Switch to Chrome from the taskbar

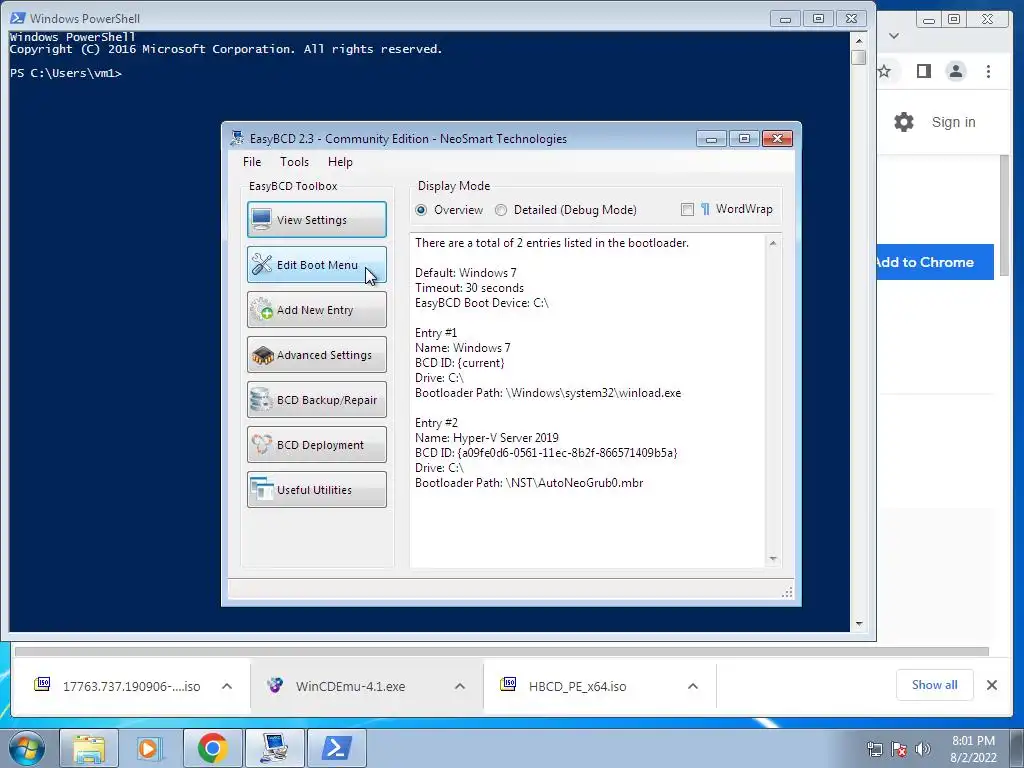click(x=212, y=748)
